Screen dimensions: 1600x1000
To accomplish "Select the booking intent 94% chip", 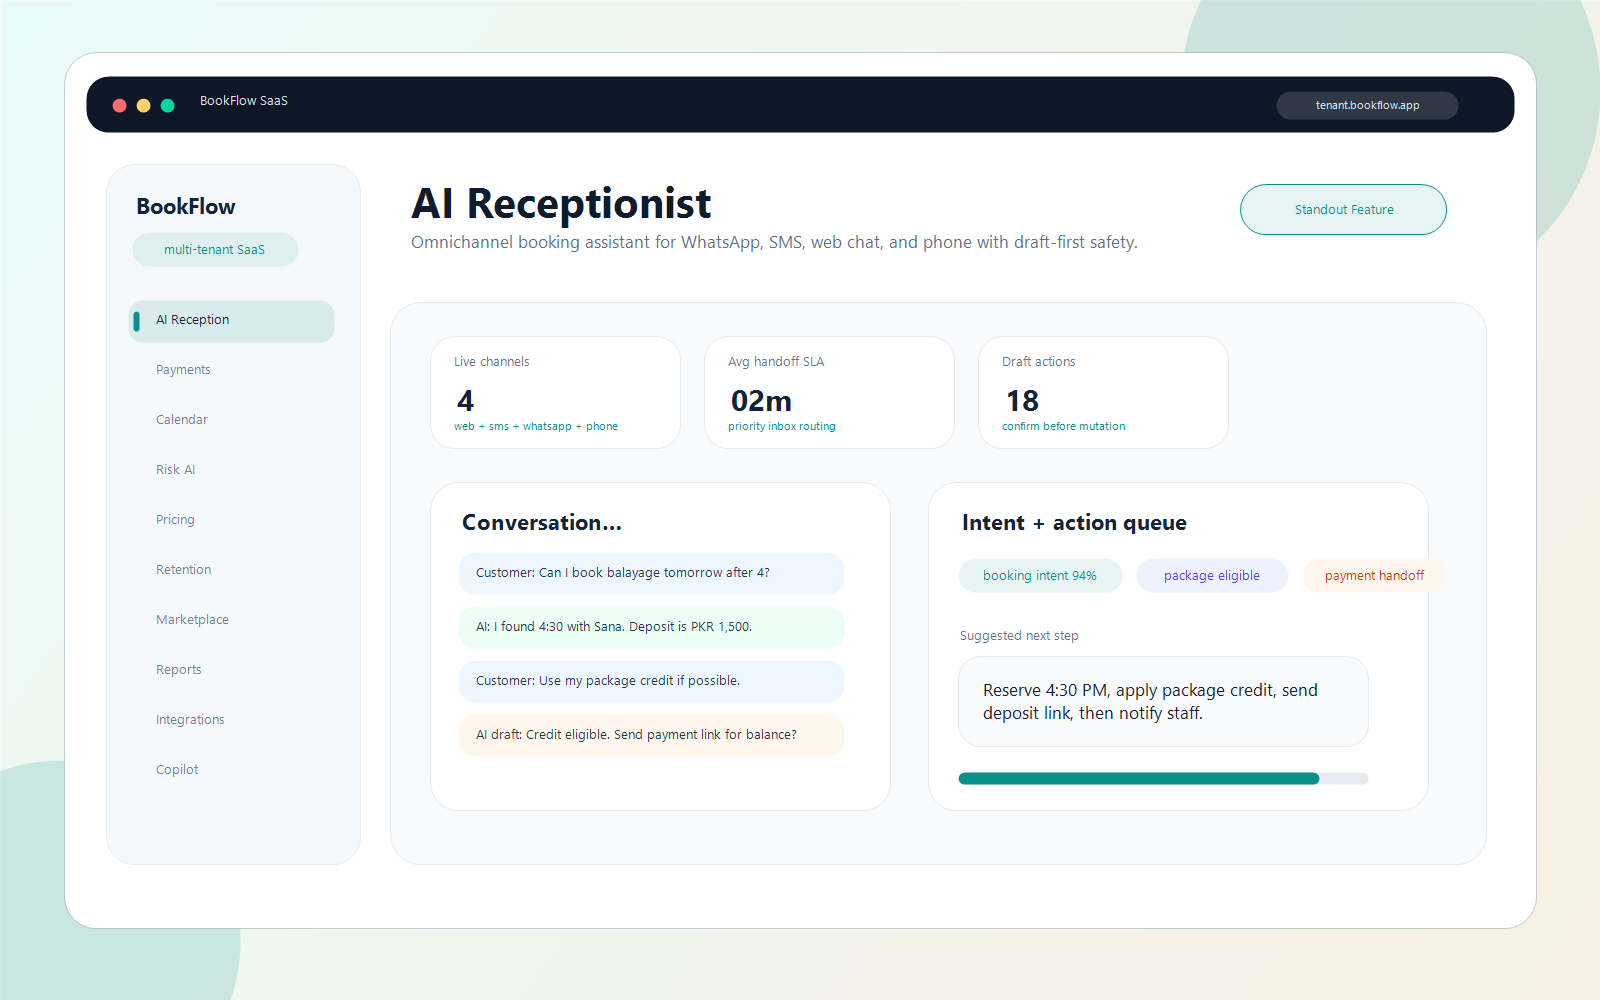I will pos(1040,576).
